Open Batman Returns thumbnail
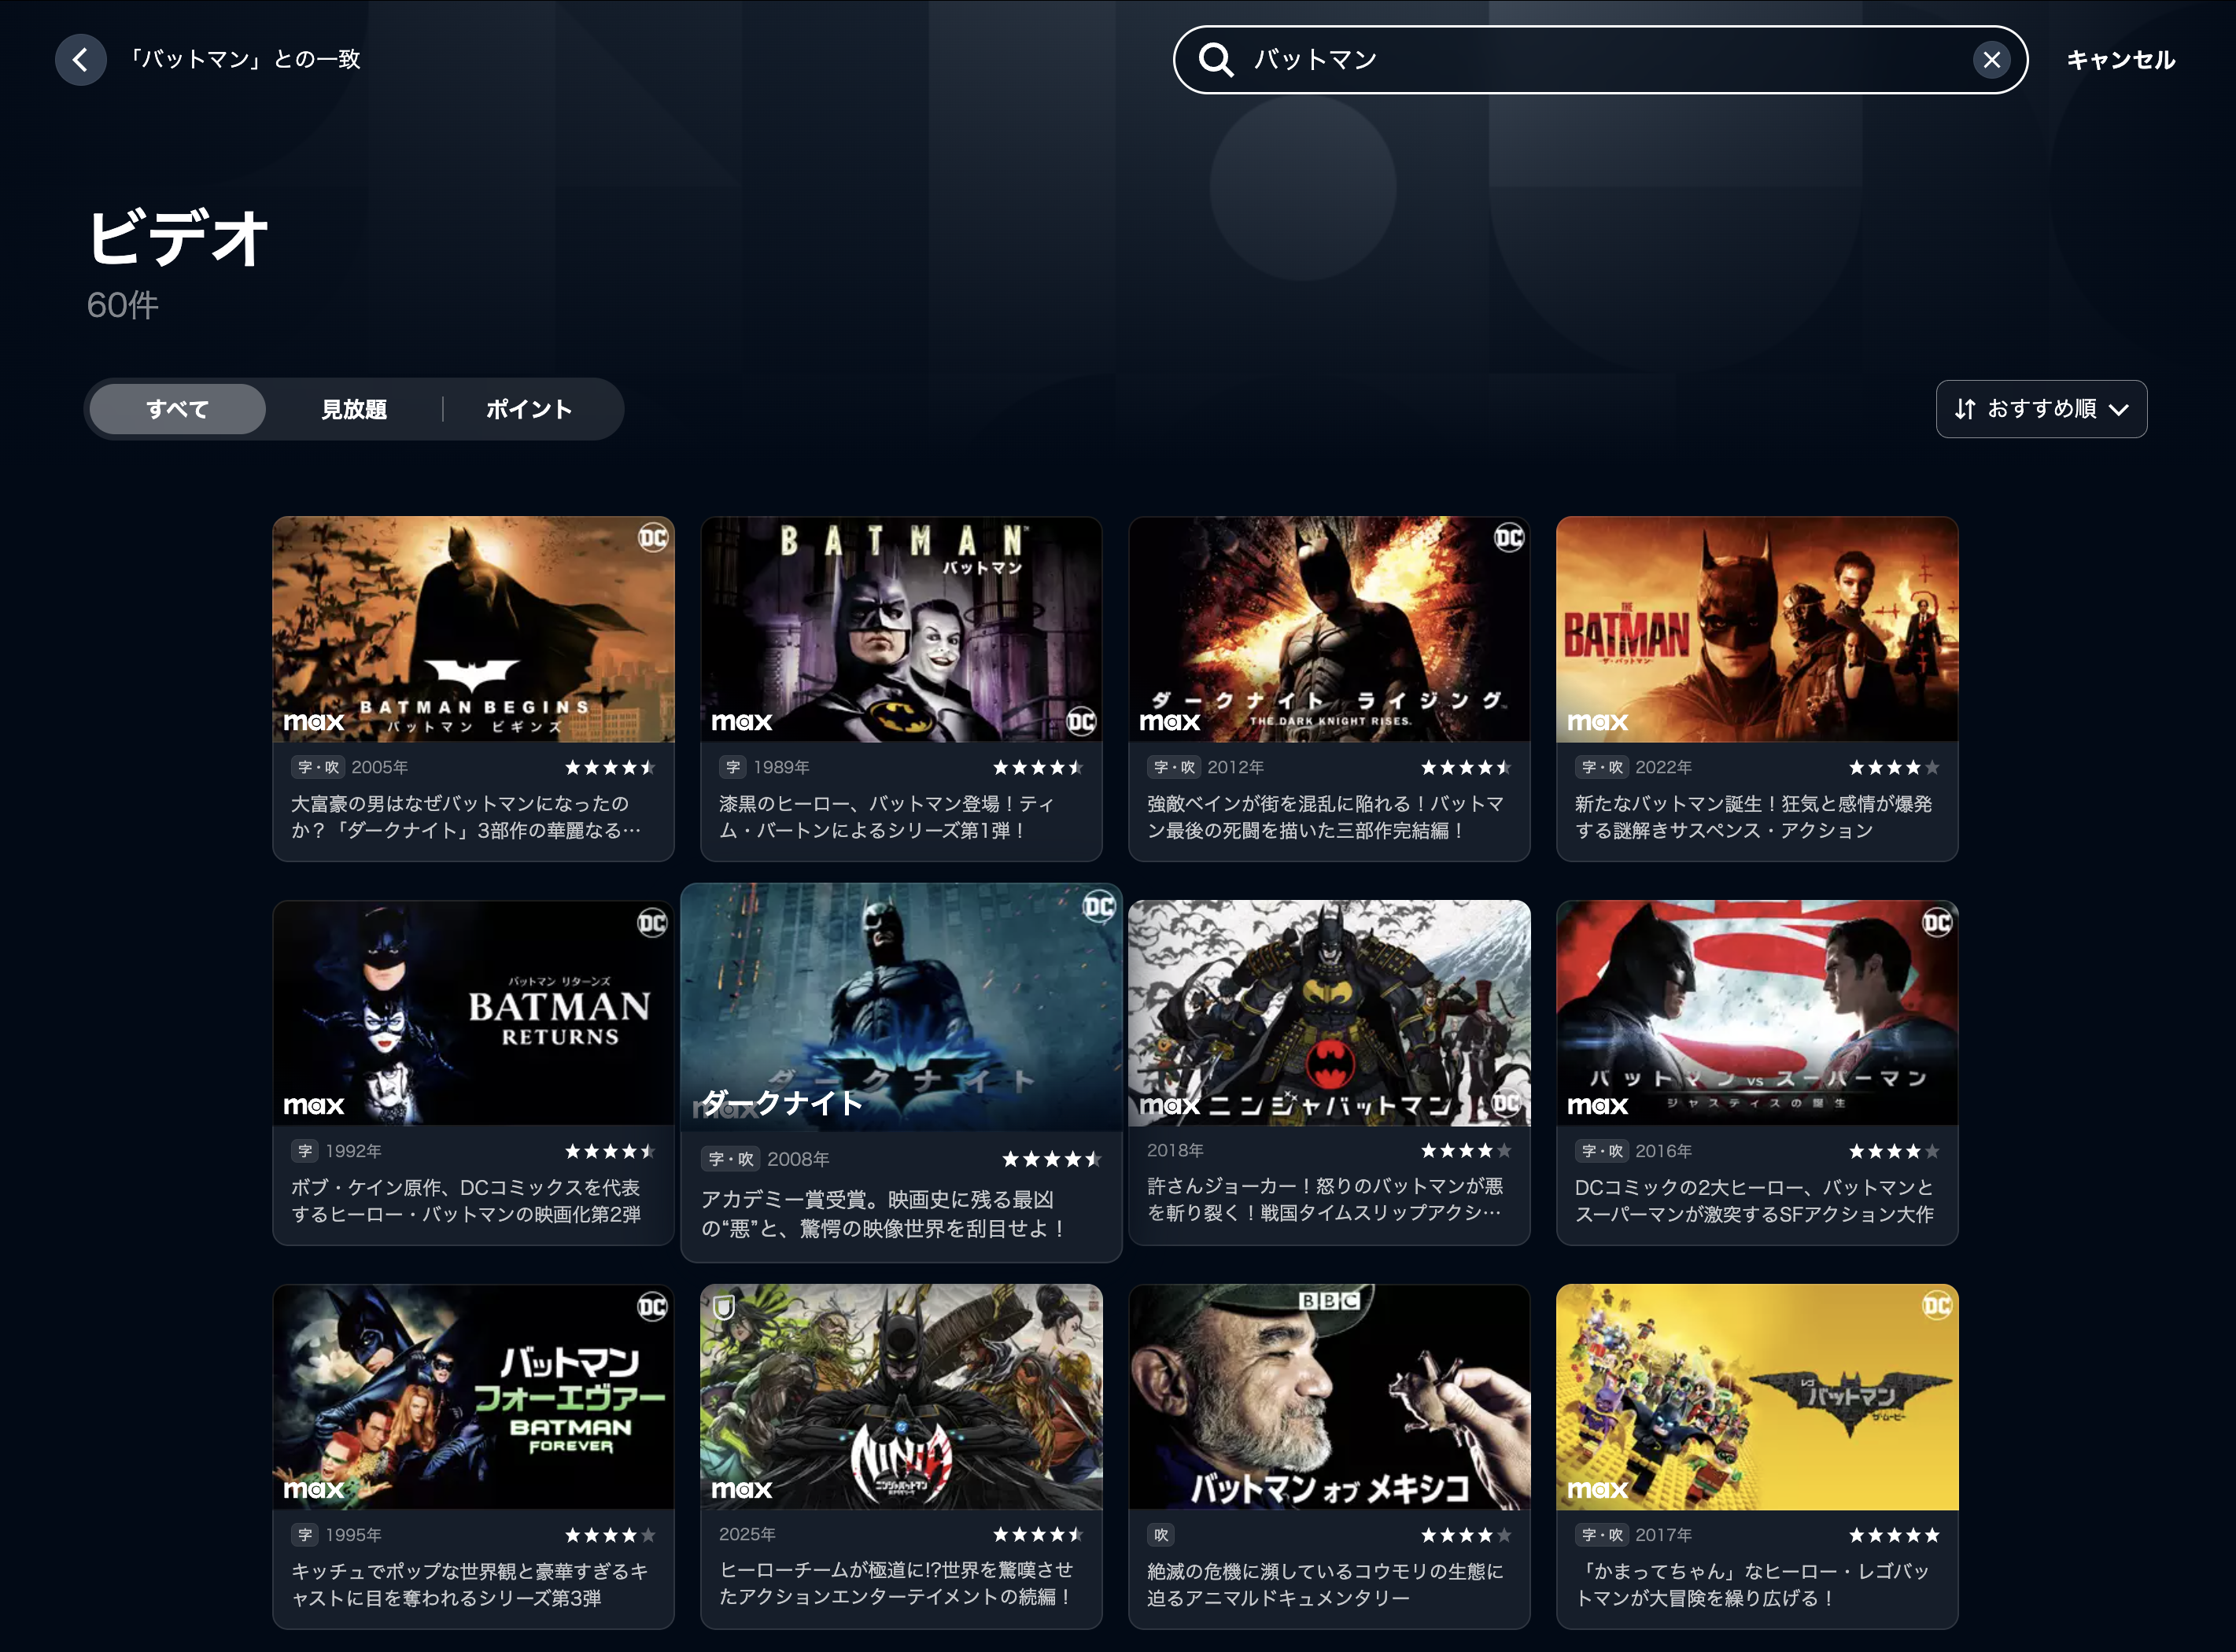The width and height of the screenshot is (2236, 1652). [473, 1012]
